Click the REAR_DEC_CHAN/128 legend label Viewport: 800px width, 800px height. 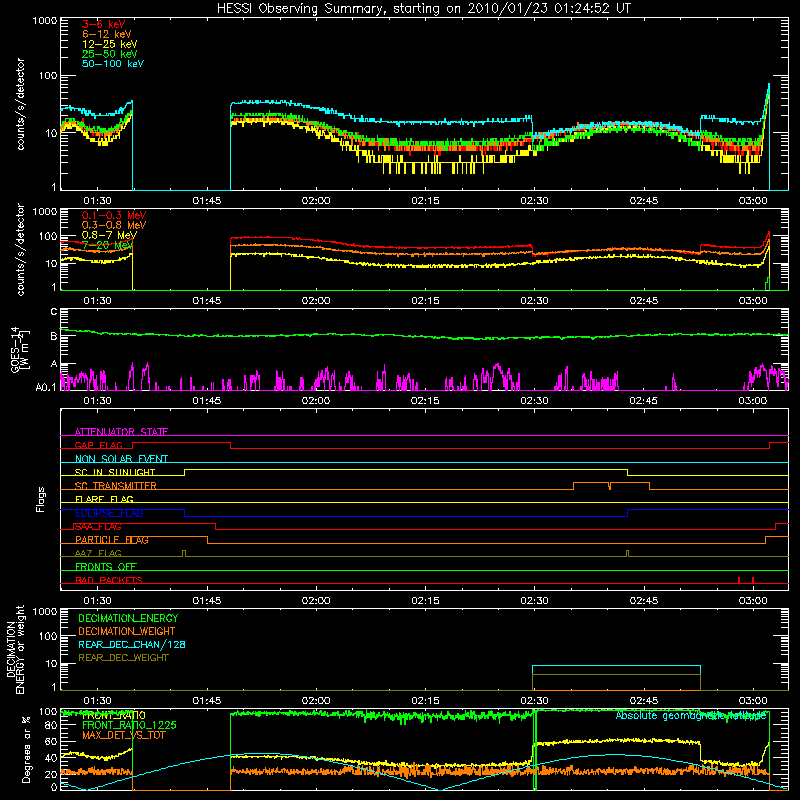(132, 644)
